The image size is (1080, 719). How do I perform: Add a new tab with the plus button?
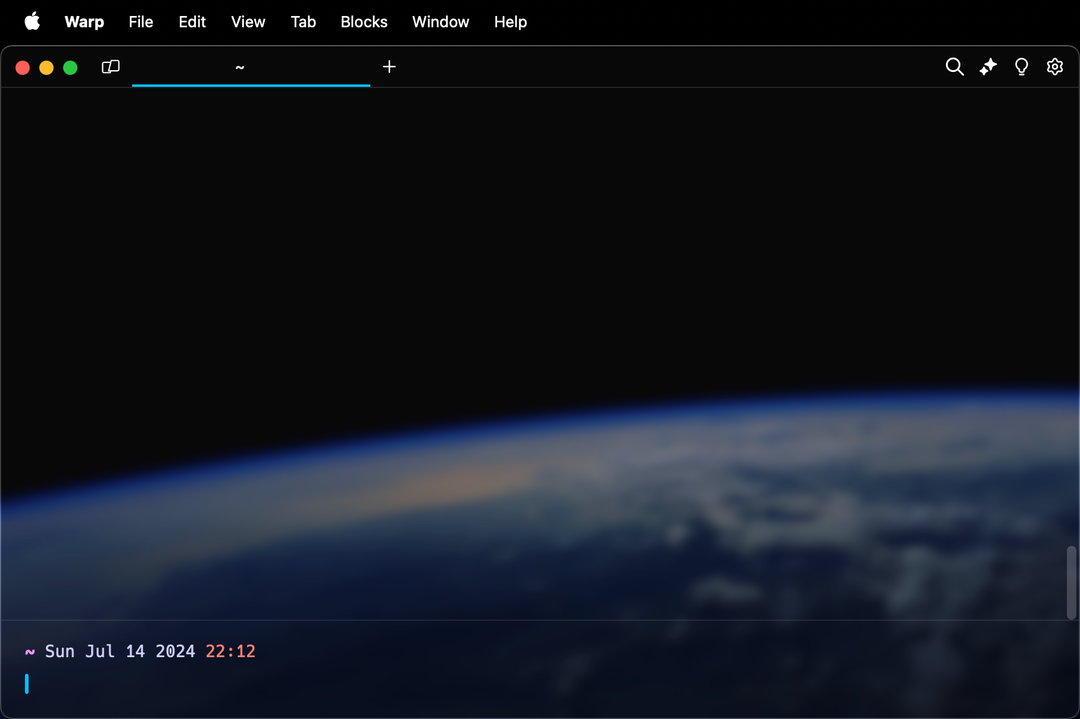coord(389,67)
